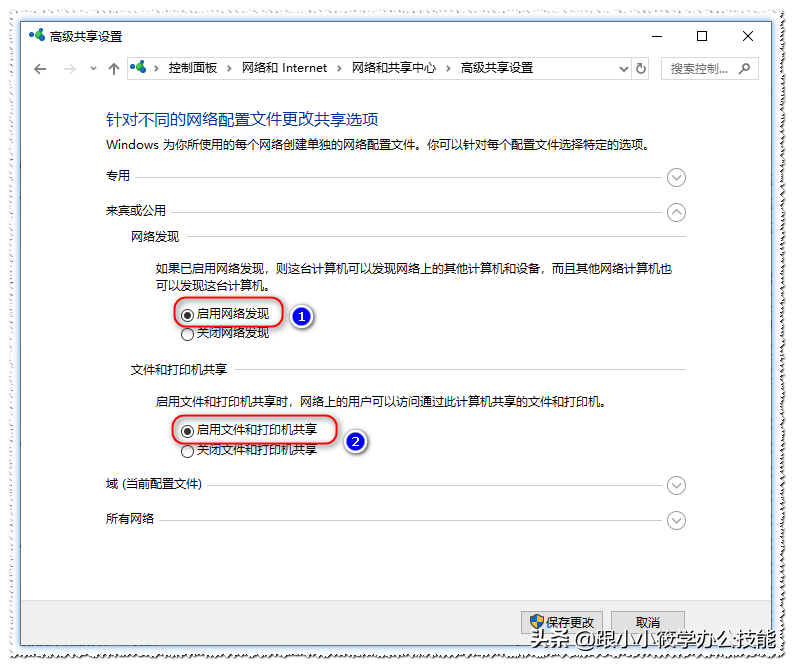
Task: Go up one level arrow
Action: point(114,69)
